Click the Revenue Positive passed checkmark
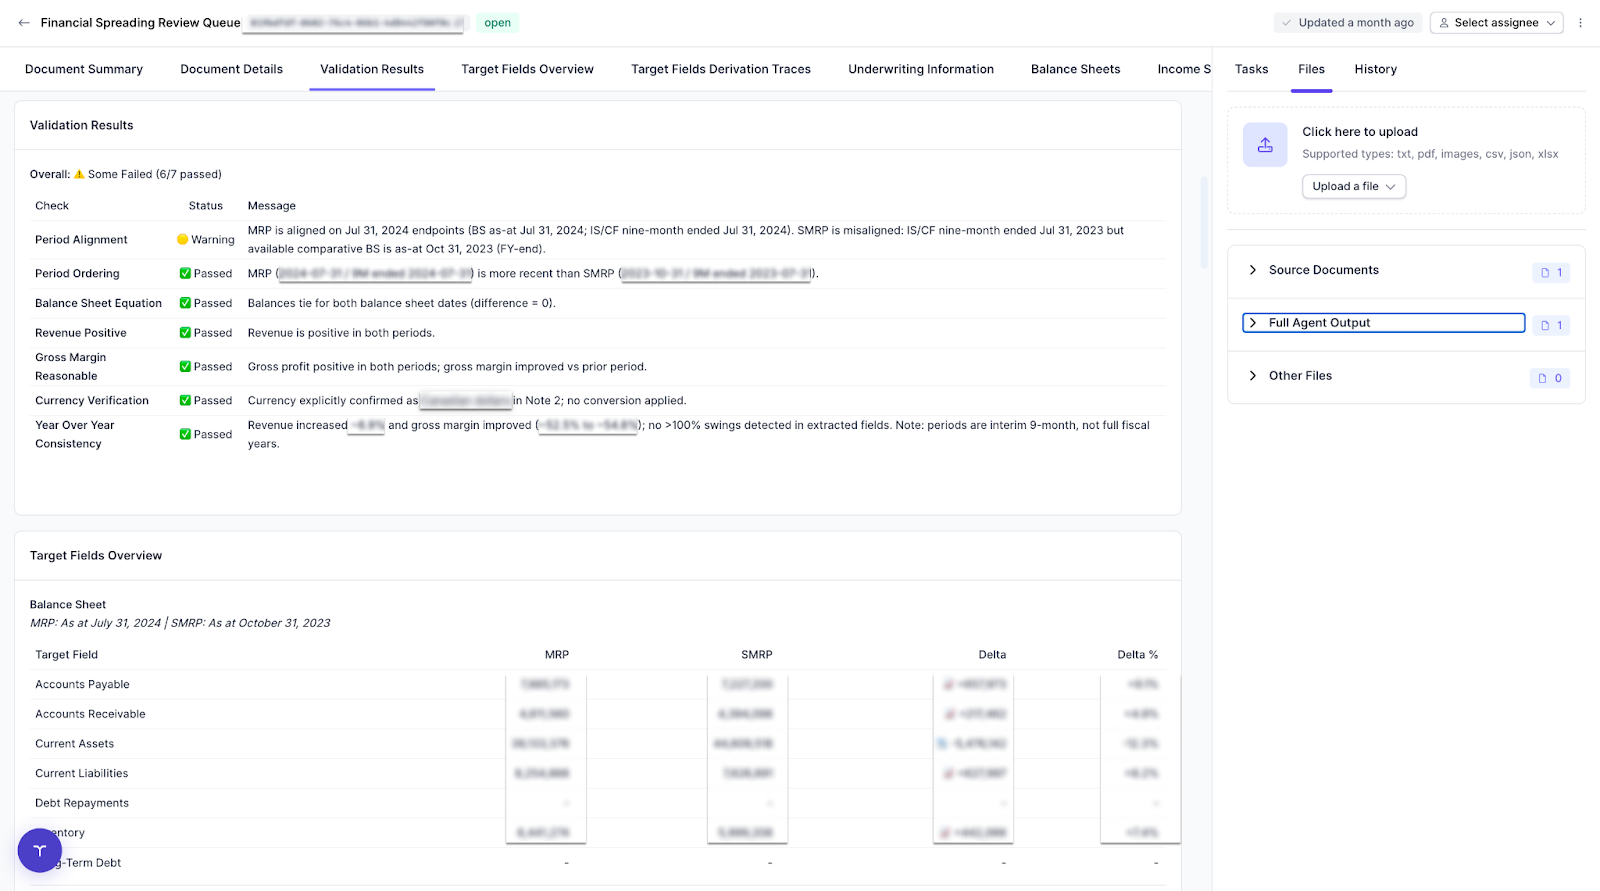This screenshot has width=1600, height=891. (185, 333)
